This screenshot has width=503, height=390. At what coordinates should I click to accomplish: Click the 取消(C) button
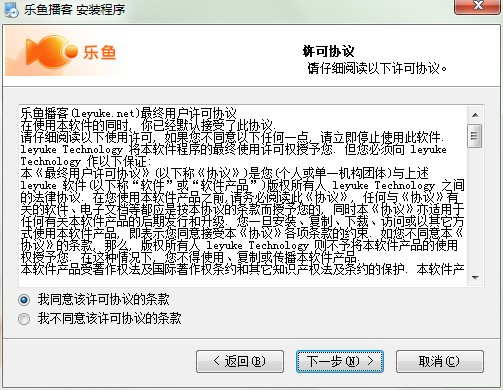tap(440, 361)
